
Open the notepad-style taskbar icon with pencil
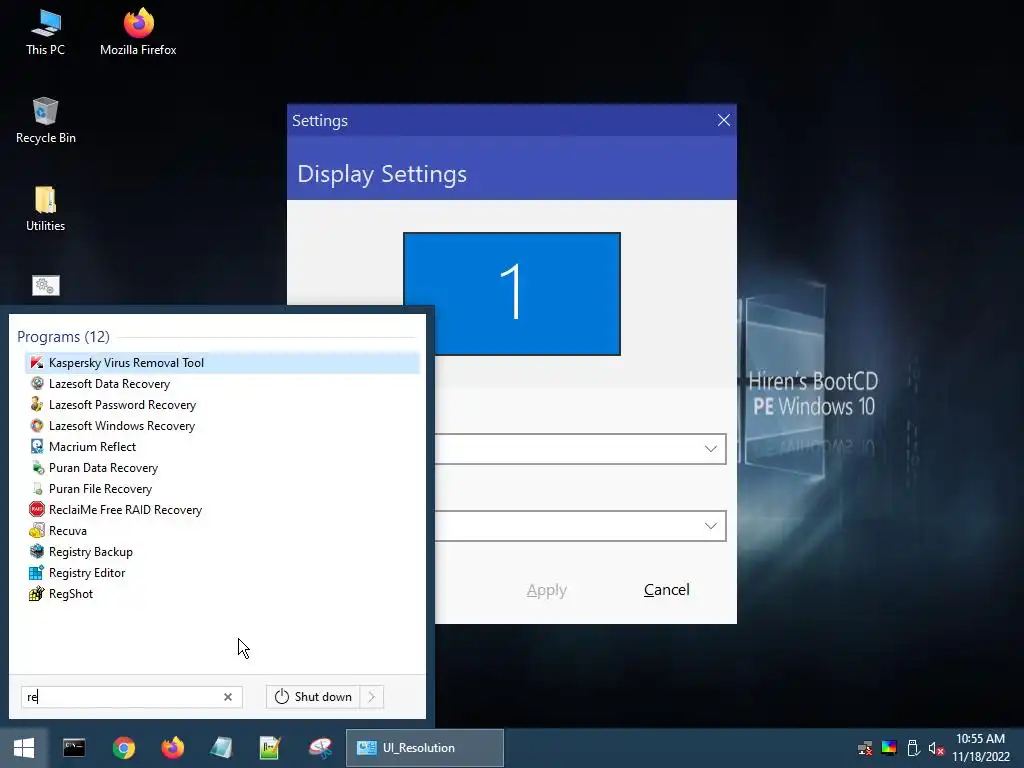coord(270,748)
